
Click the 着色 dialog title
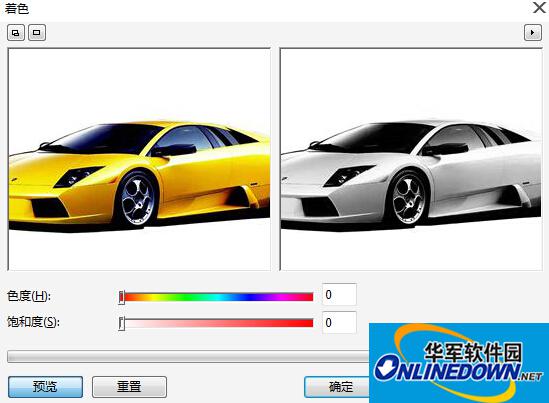pyautogui.click(x=16, y=8)
